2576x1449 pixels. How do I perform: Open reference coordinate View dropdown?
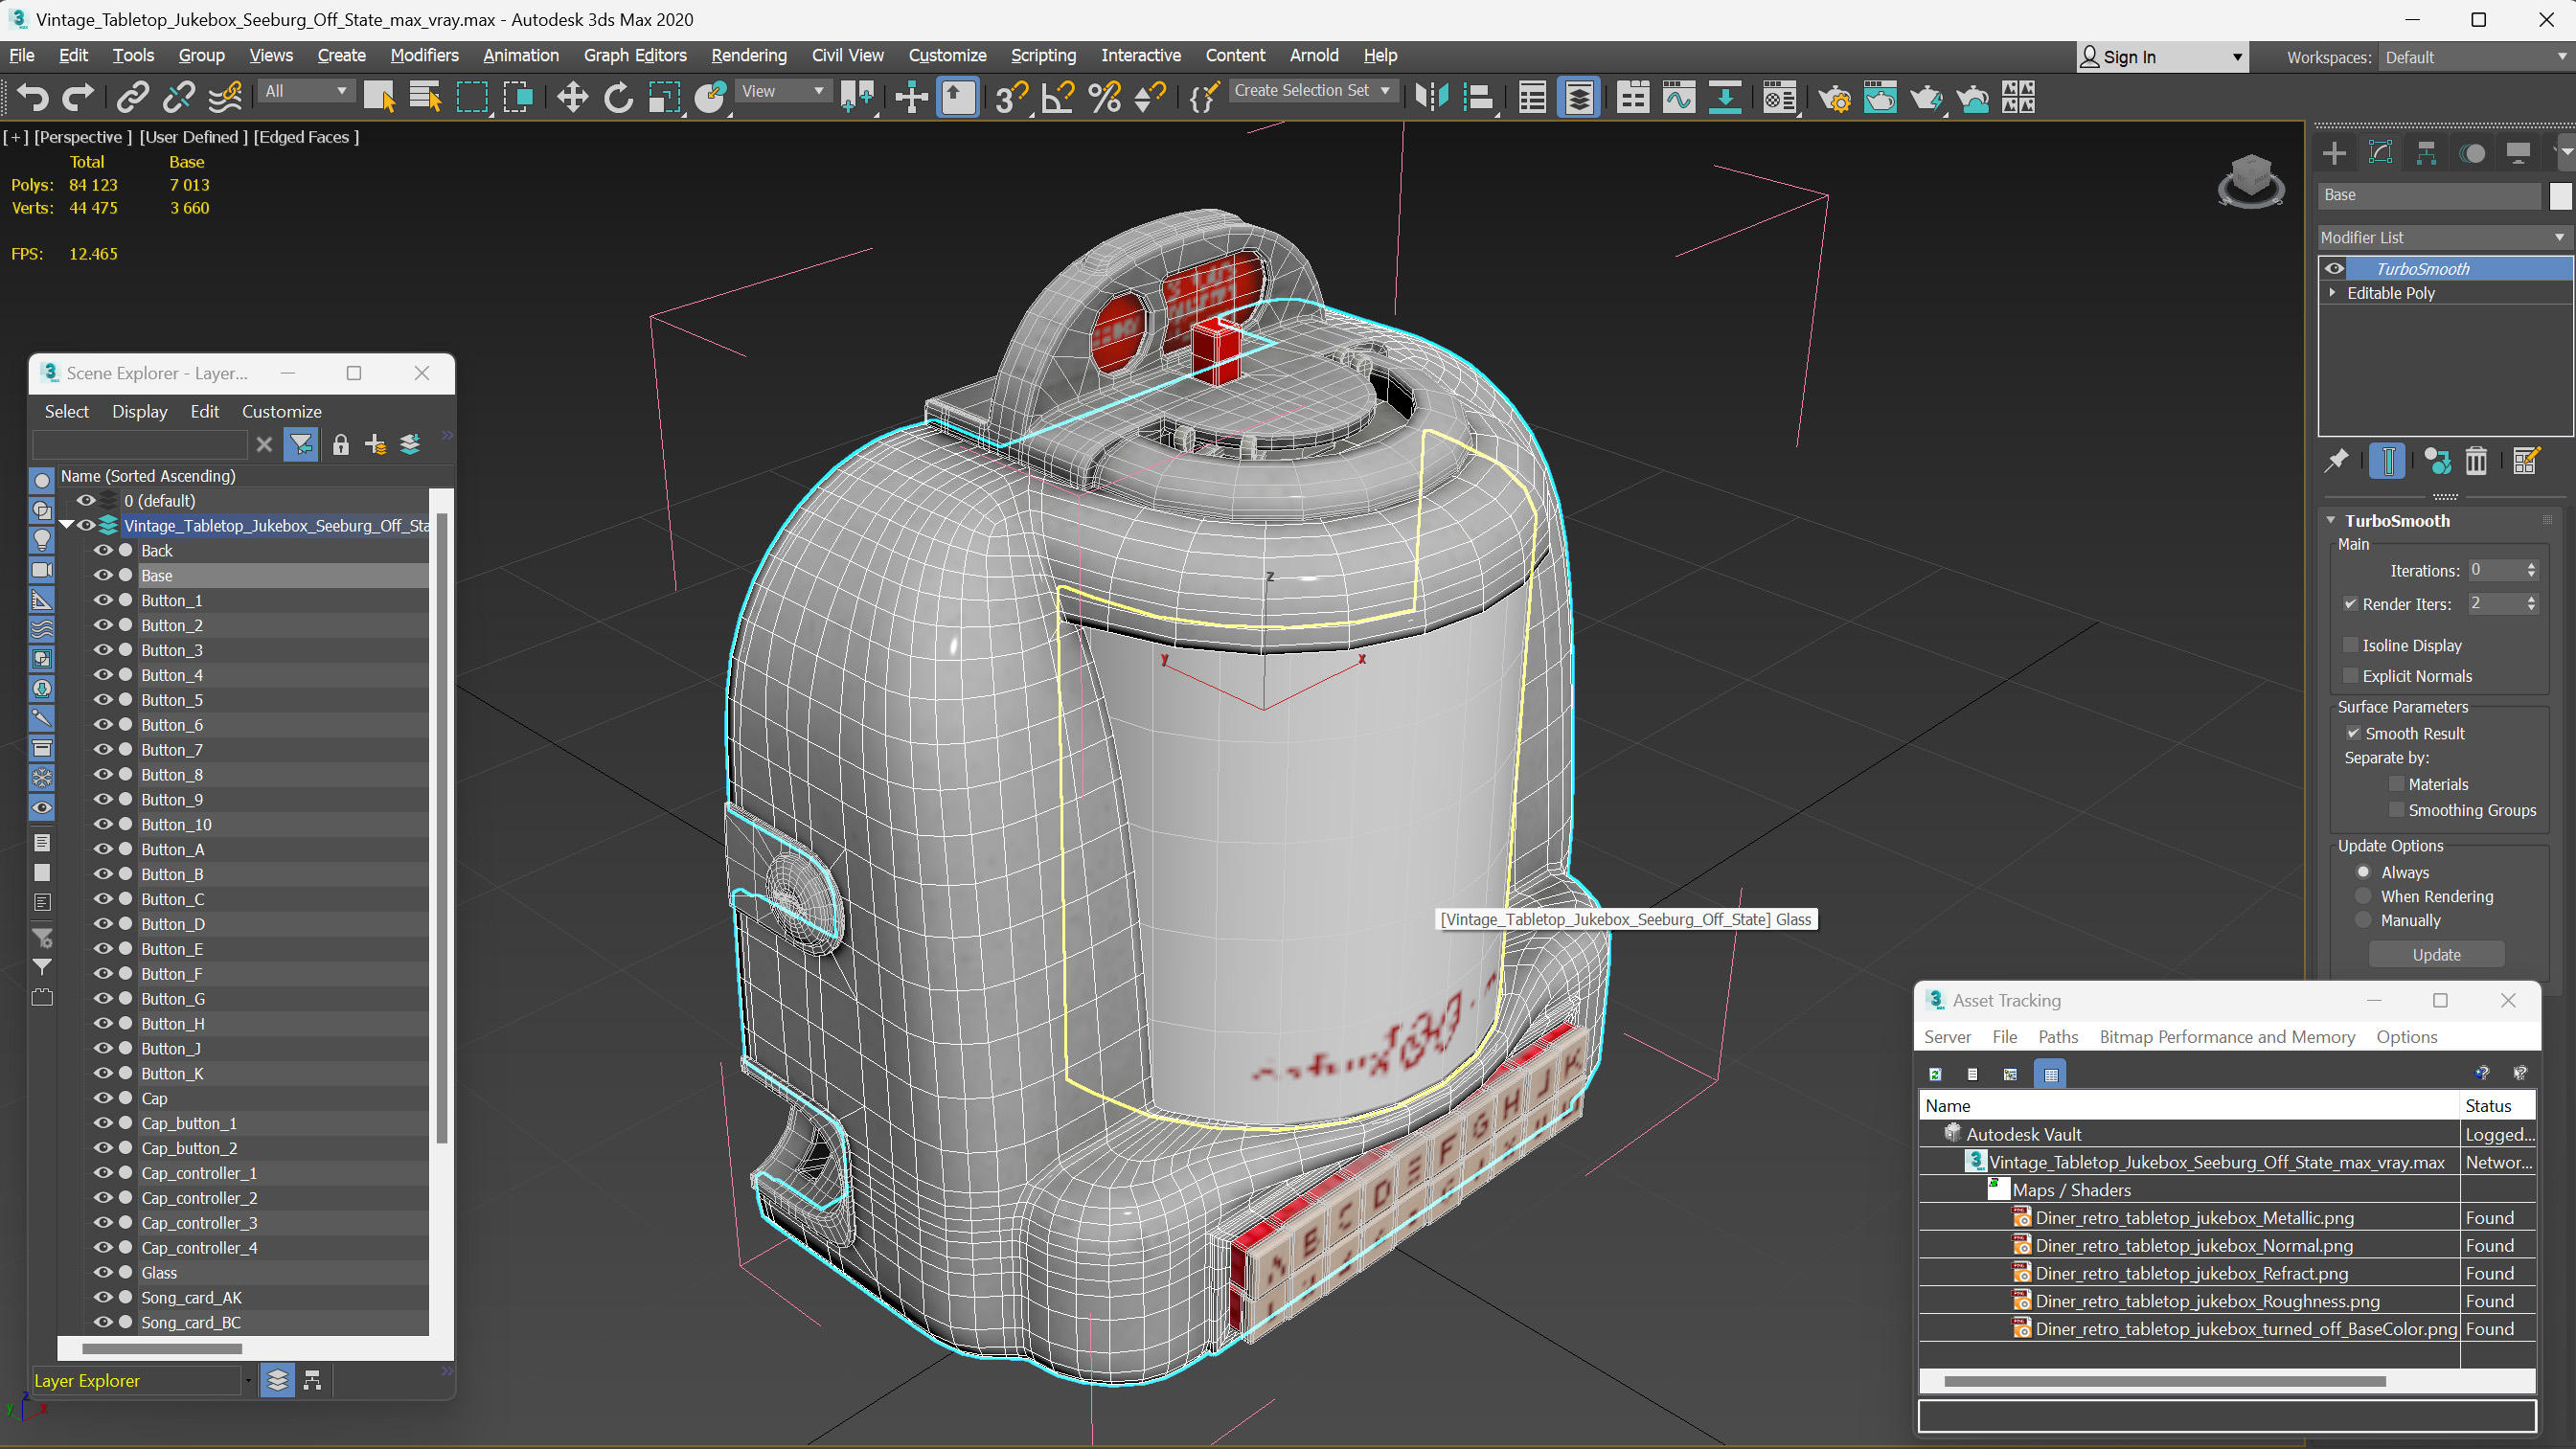(x=782, y=91)
